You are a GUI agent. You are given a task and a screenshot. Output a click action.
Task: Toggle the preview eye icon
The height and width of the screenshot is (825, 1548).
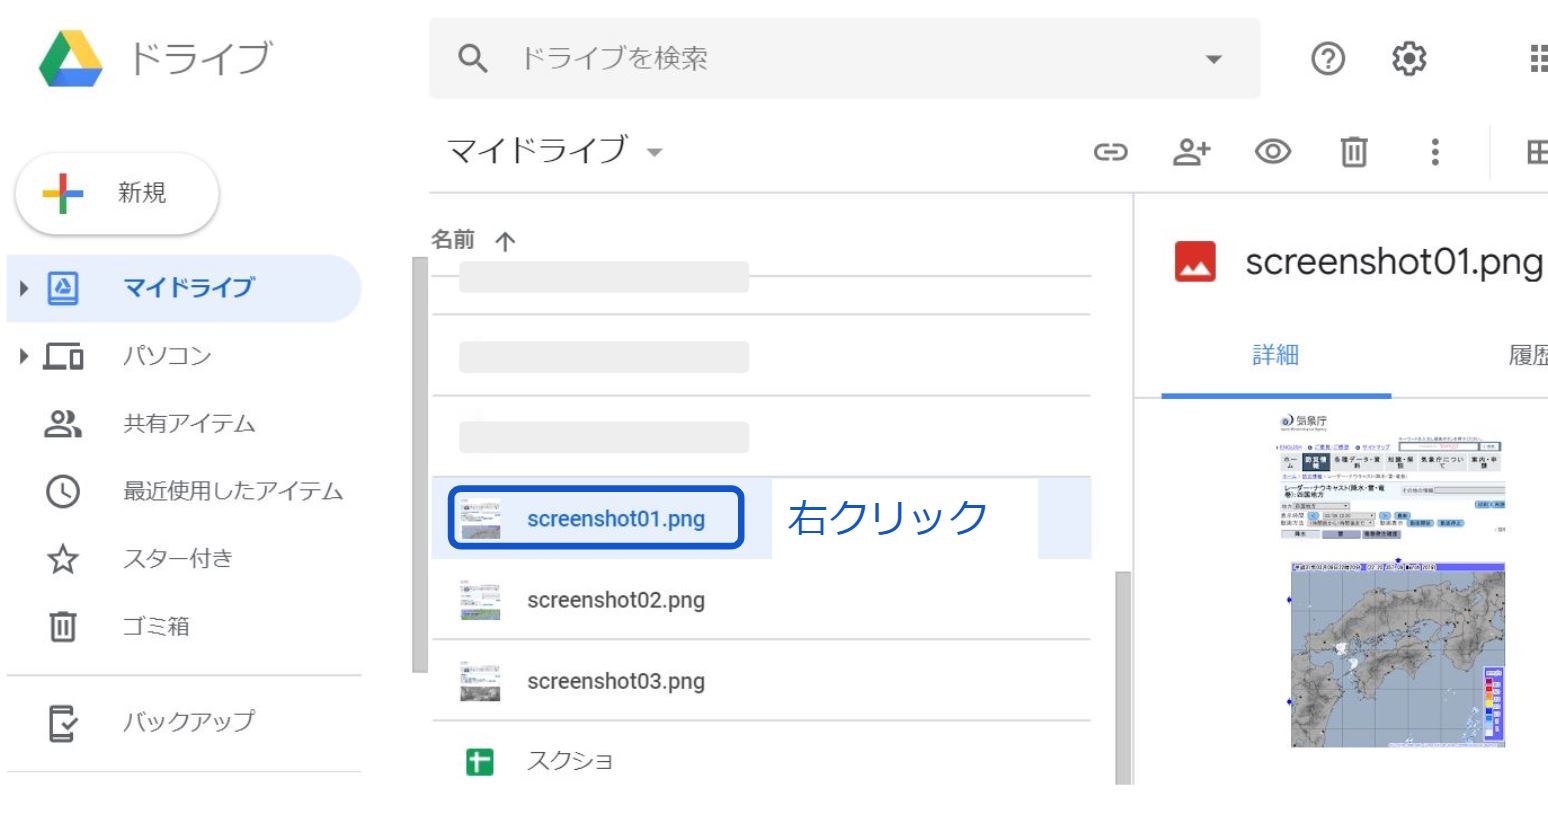point(1272,152)
